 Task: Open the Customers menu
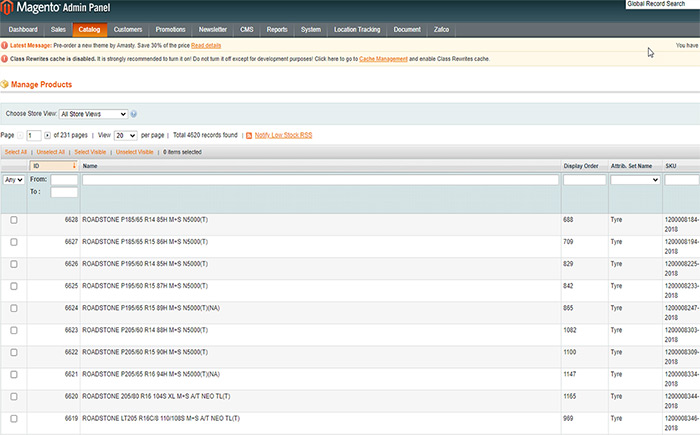128,29
